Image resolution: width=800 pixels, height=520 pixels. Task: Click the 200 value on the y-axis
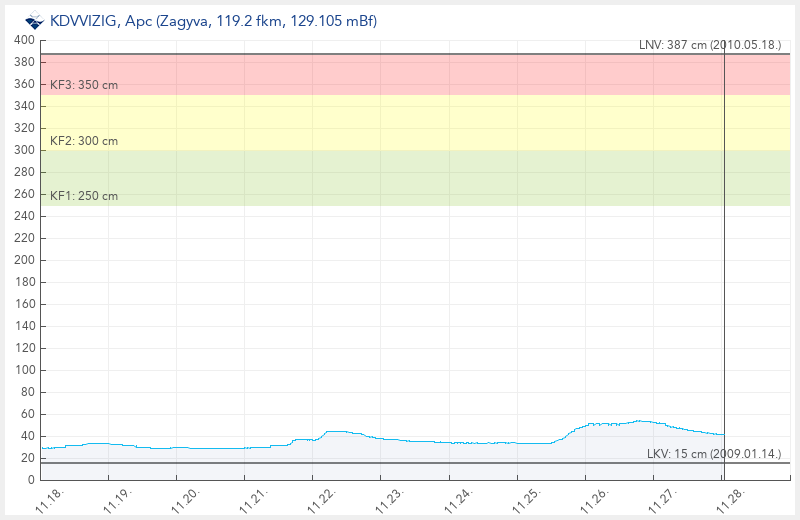(x=24, y=260)
